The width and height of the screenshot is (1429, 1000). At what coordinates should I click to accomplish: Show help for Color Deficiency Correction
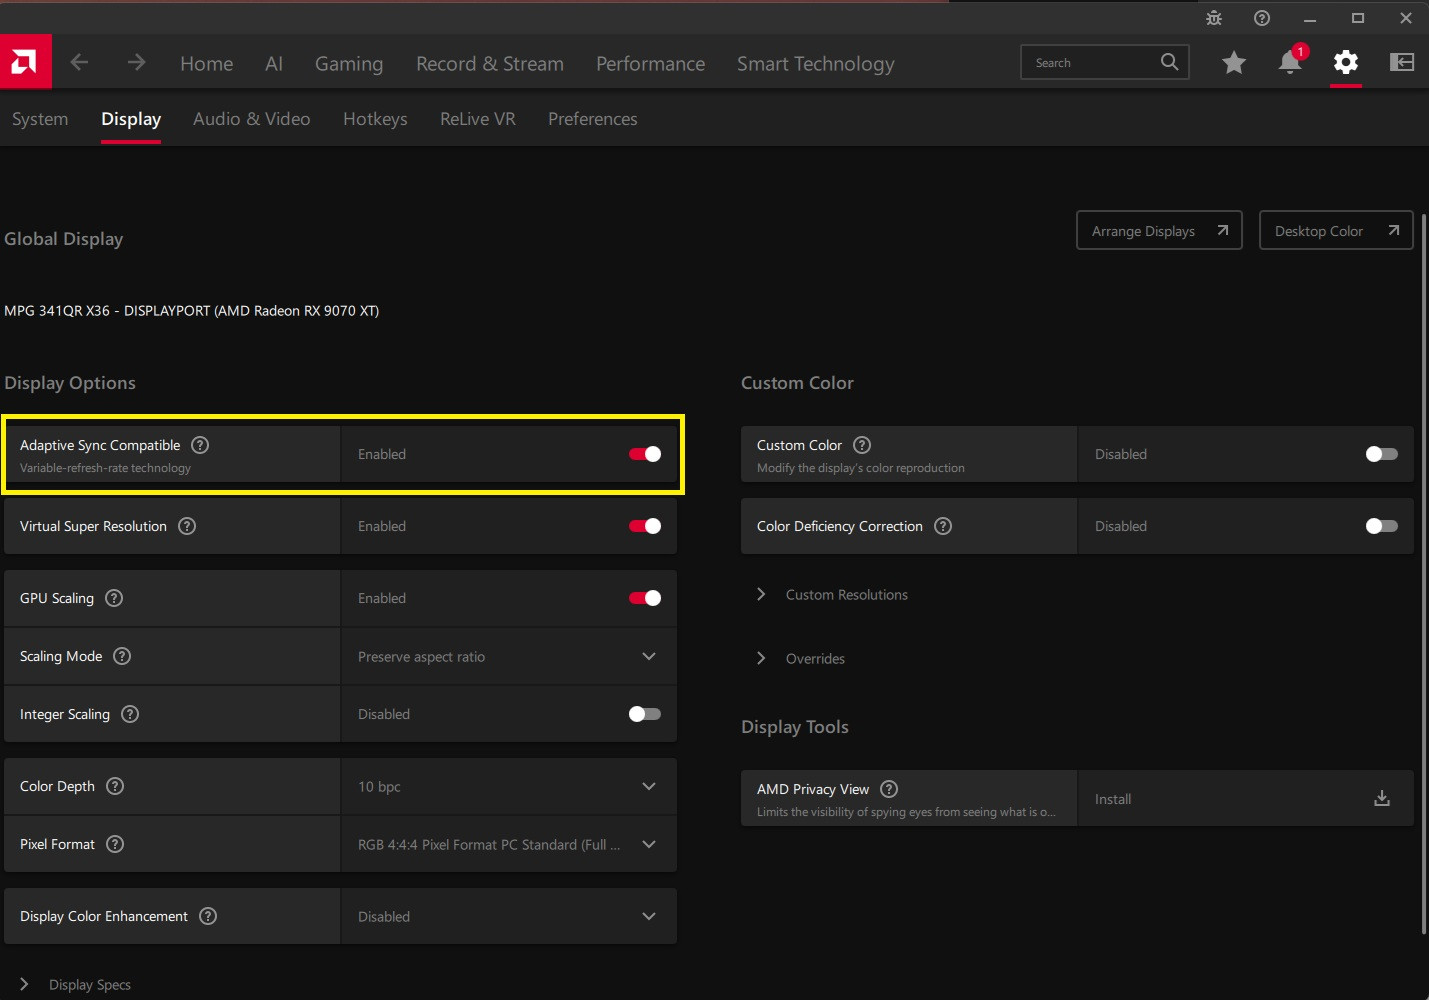(943, 526)
